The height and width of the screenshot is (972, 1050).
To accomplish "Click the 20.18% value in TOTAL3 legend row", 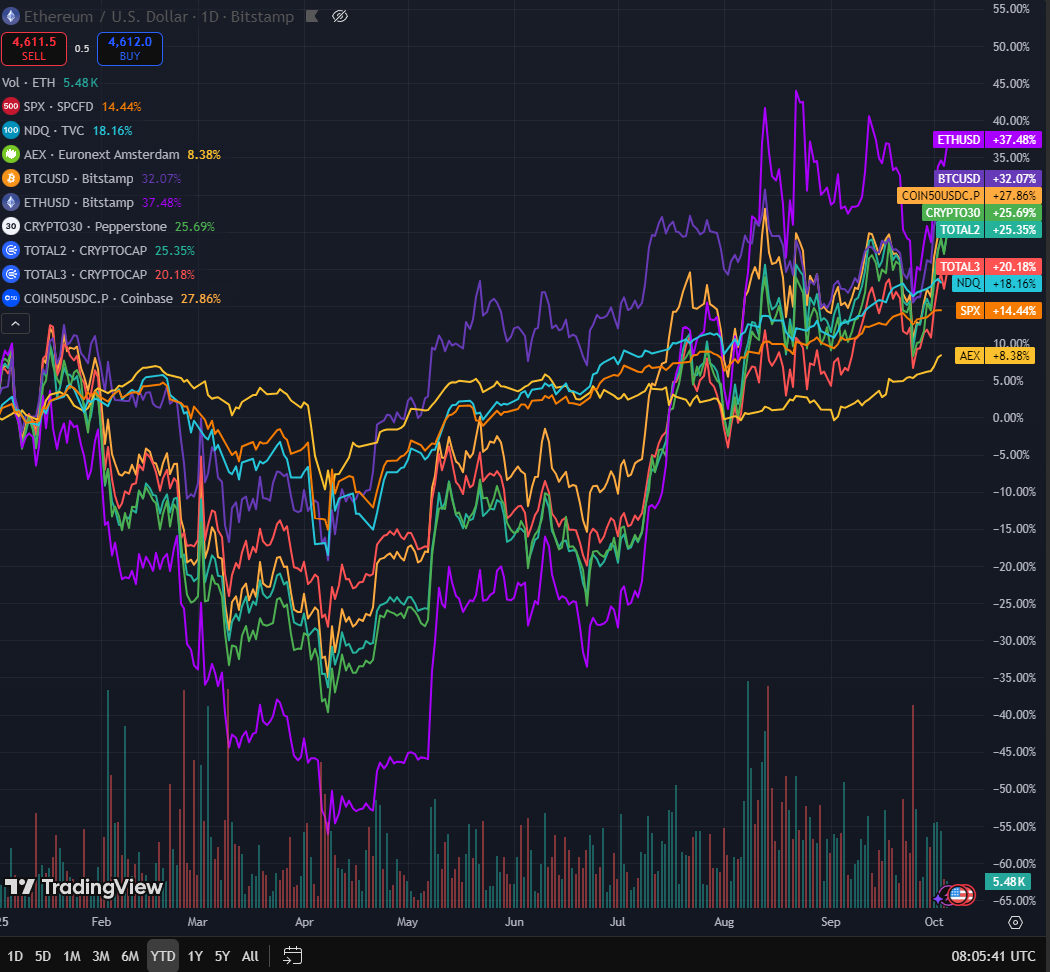I will 175,274.
